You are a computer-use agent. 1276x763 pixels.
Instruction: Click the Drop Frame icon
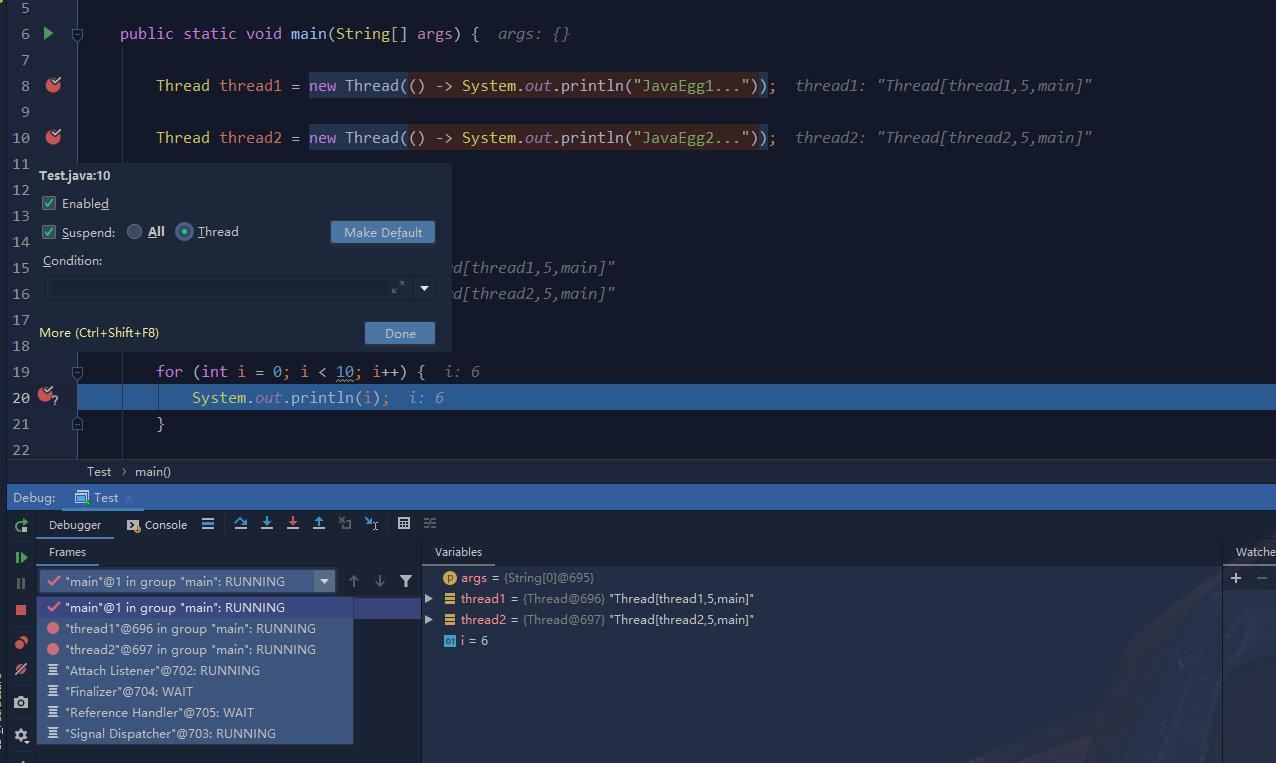(345, 523)
